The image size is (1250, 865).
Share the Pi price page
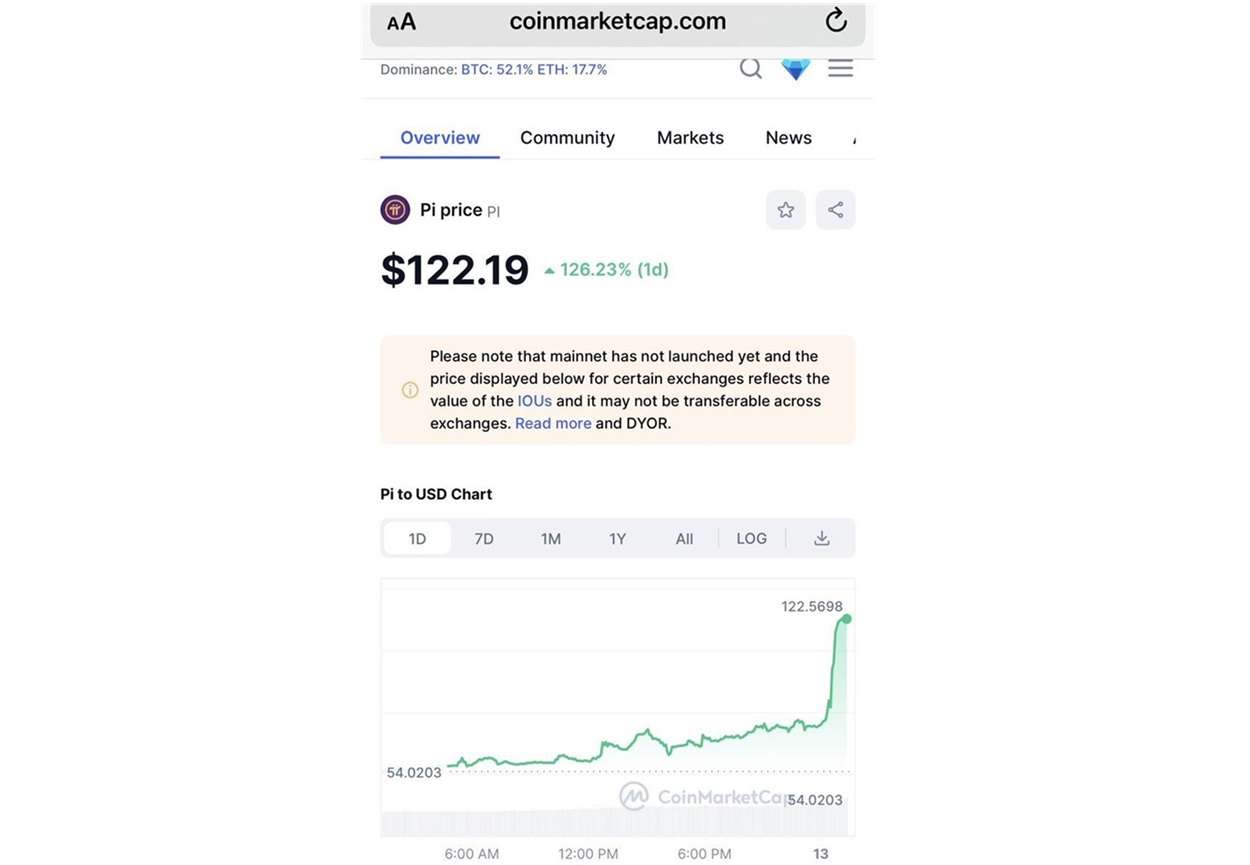[836, 210]
